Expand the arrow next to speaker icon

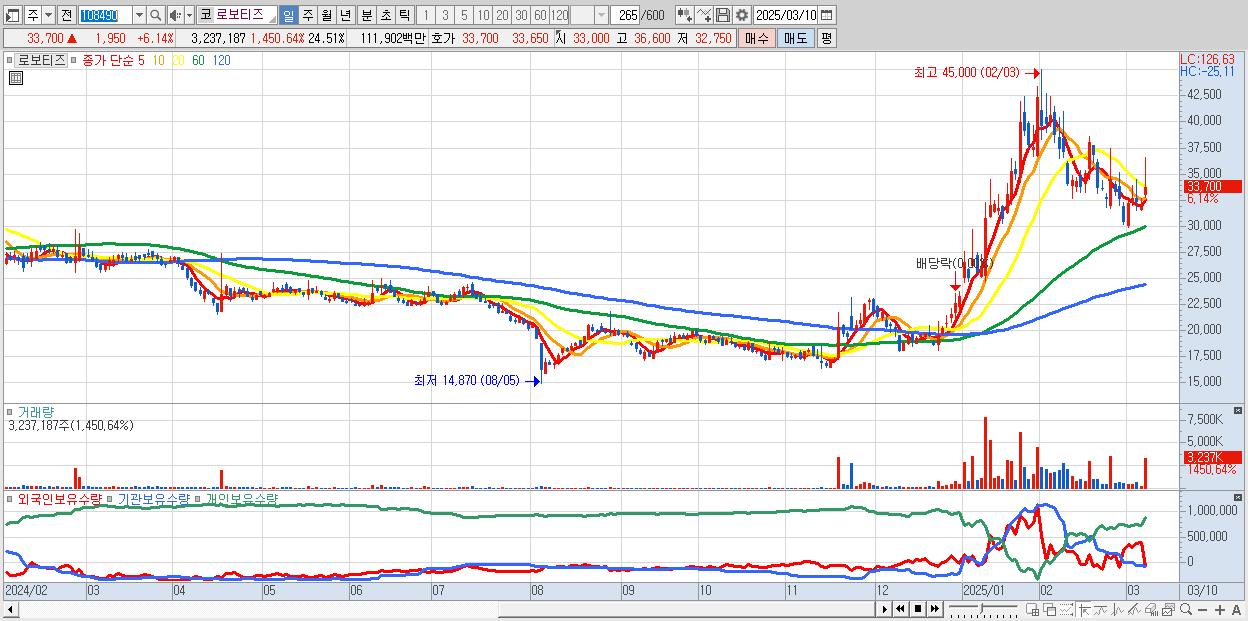189,15
